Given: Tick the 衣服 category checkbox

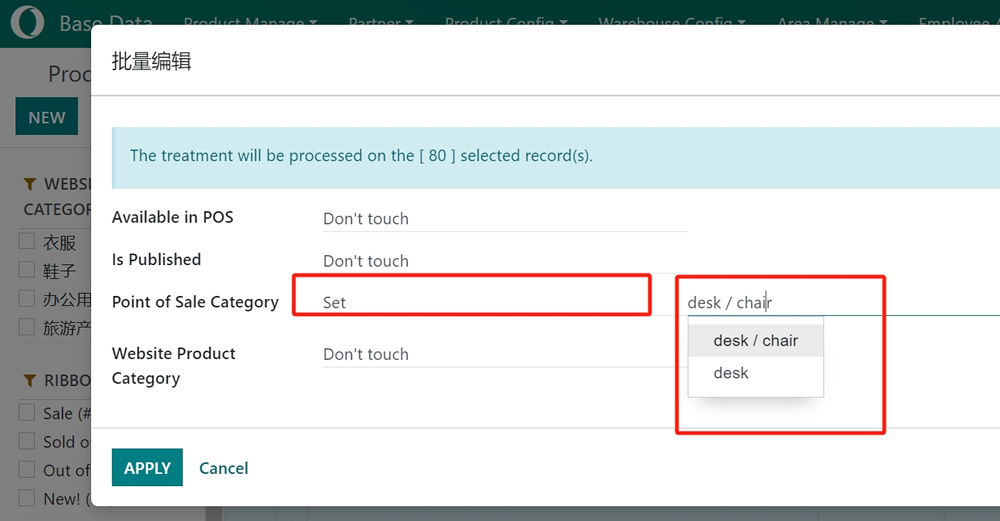Looking at the screenshot, I should (x=28, y=241).
